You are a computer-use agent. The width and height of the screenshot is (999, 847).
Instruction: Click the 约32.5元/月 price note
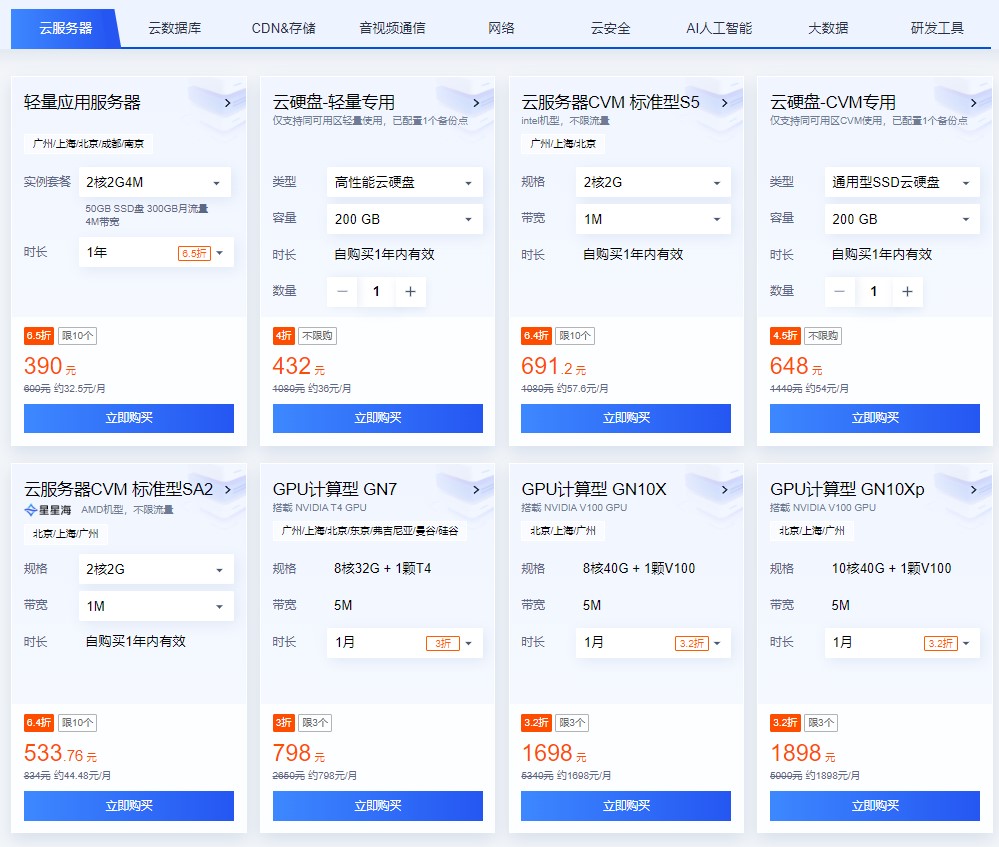(x=80, y=389)
